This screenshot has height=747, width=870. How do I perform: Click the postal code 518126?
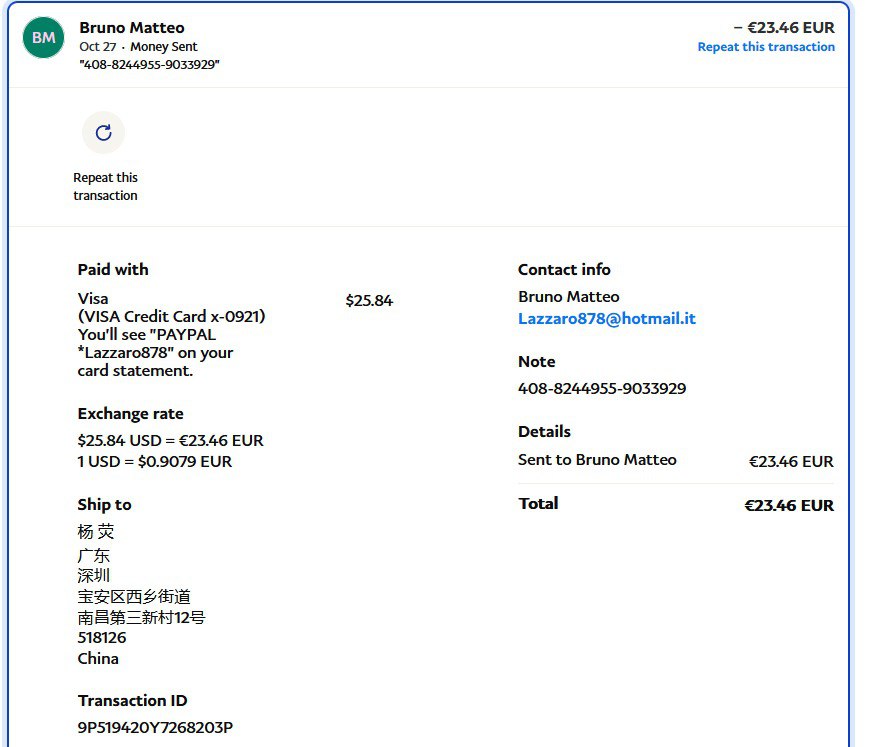102,638
